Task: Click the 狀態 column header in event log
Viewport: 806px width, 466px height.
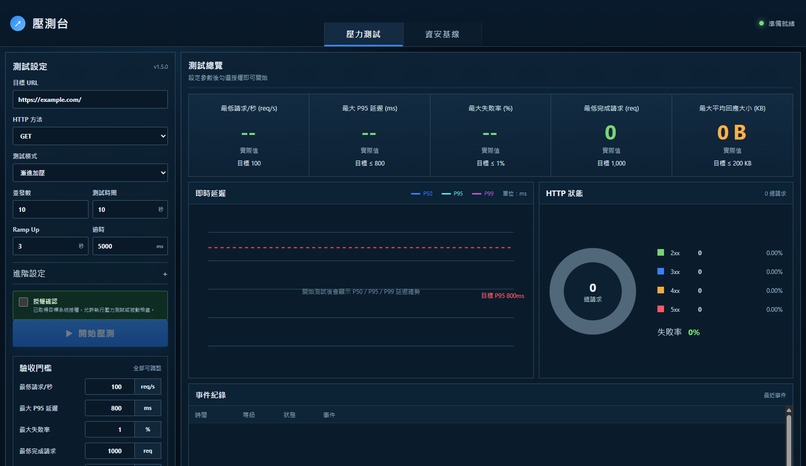Action: pos(289,415)
